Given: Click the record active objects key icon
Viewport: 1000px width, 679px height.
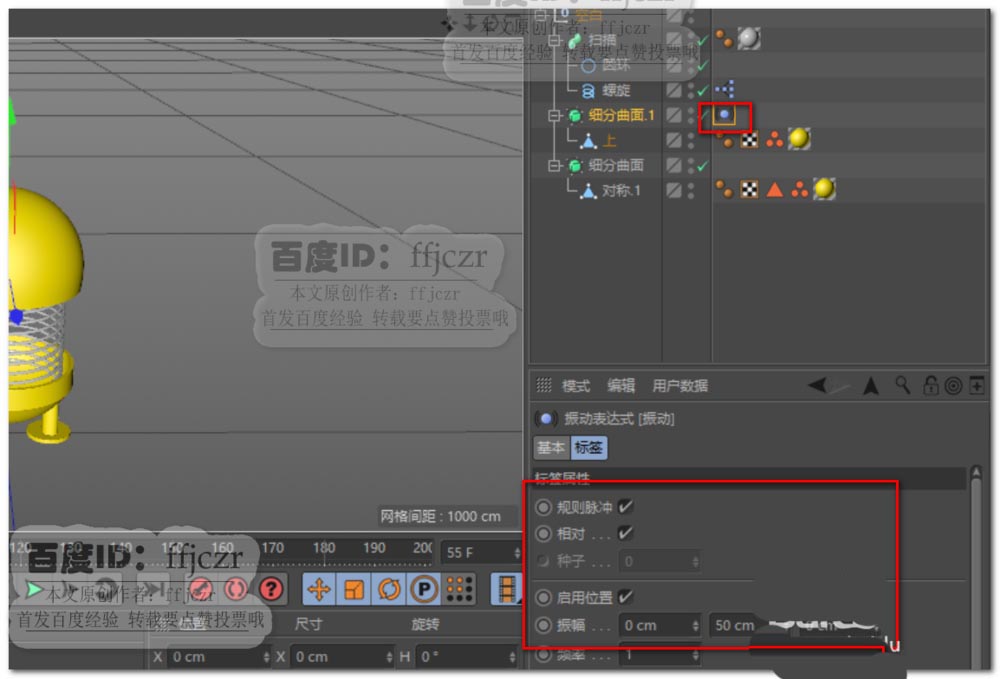Looking at the screenshot, I should tap(201, 589).
